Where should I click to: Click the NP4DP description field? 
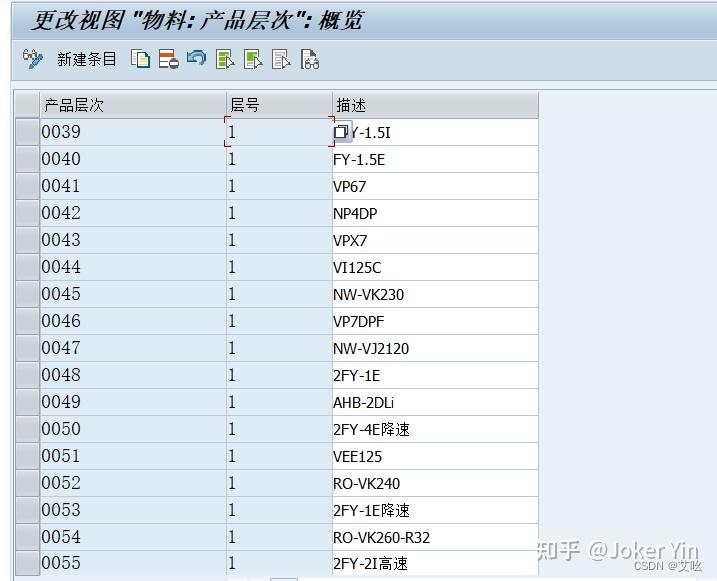(435, 213)
